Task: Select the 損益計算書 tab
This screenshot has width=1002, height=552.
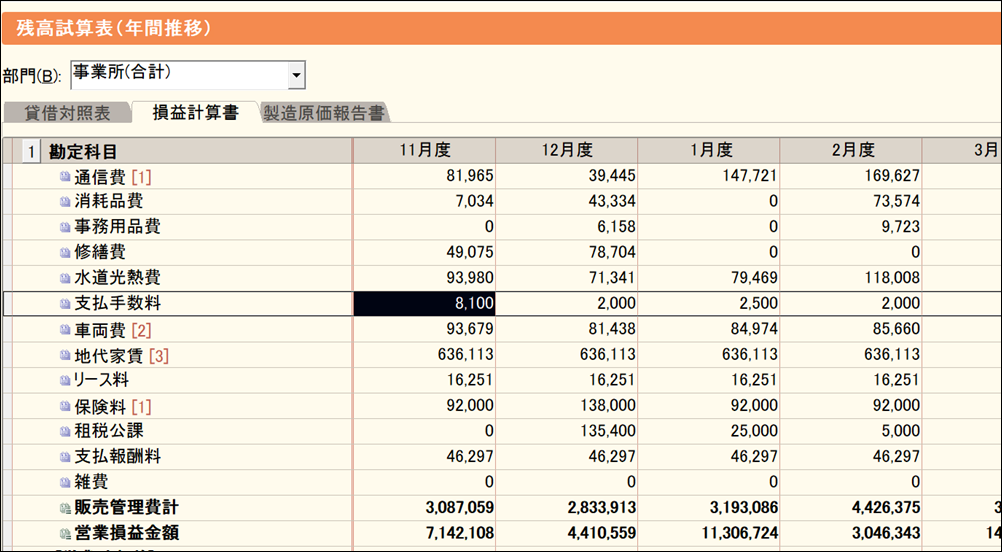Action: tap(196, 113)
